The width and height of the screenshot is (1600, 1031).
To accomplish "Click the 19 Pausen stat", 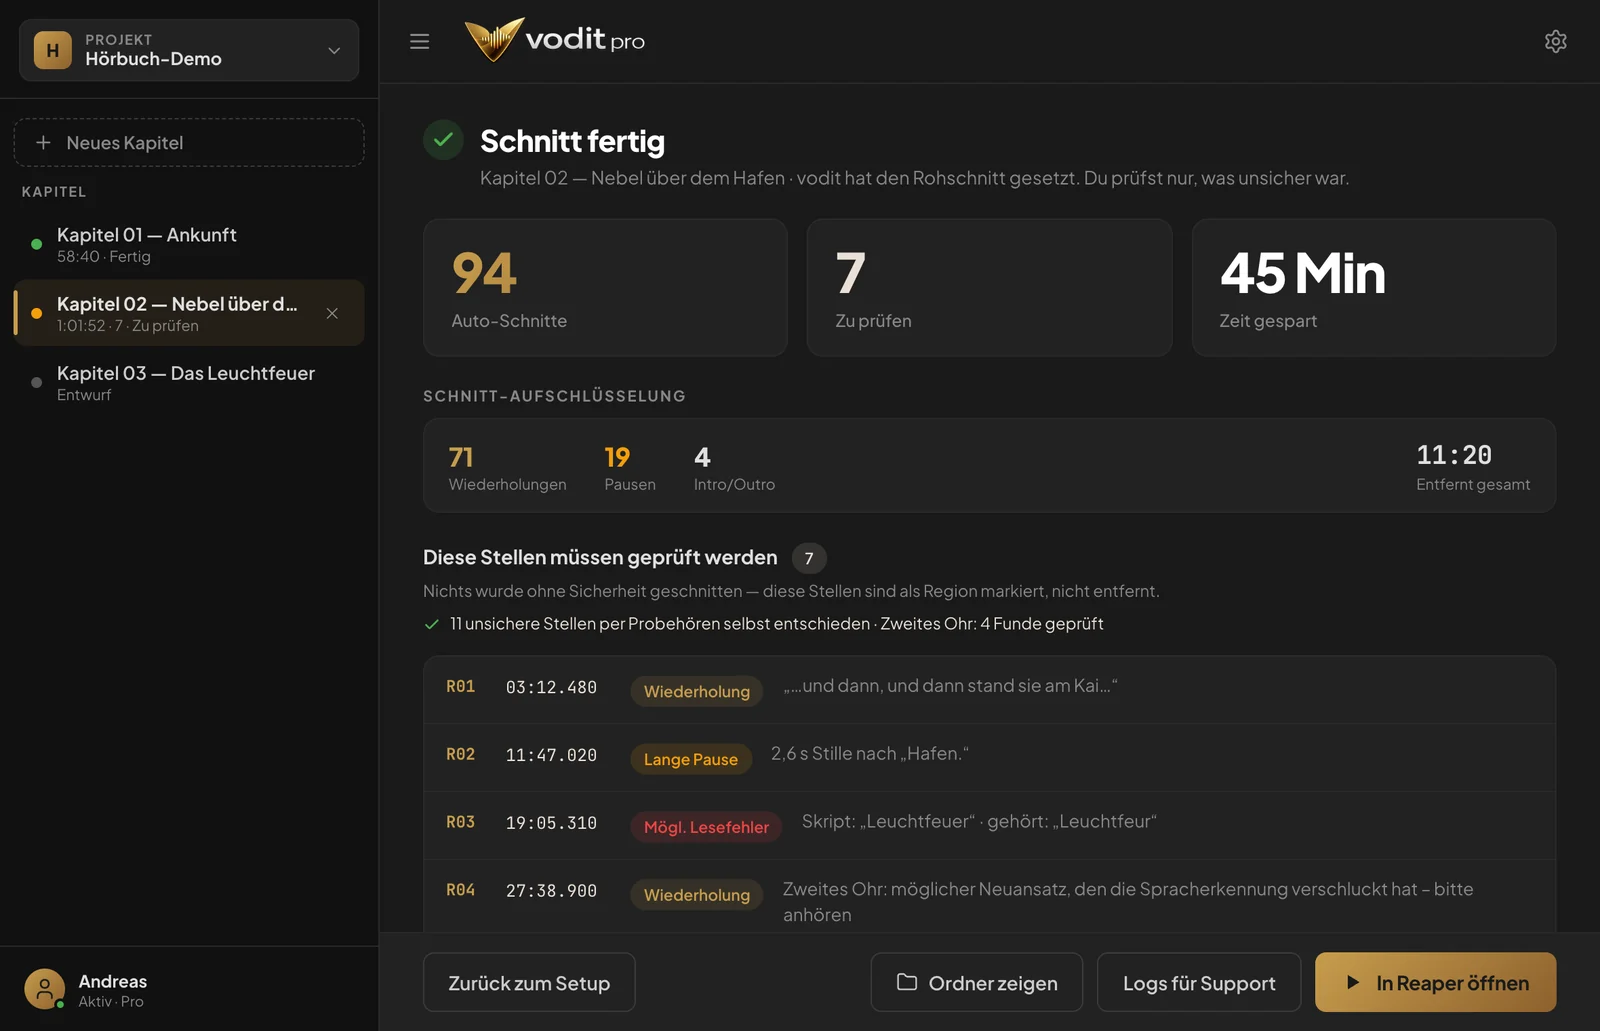I will tap(630, 467).
